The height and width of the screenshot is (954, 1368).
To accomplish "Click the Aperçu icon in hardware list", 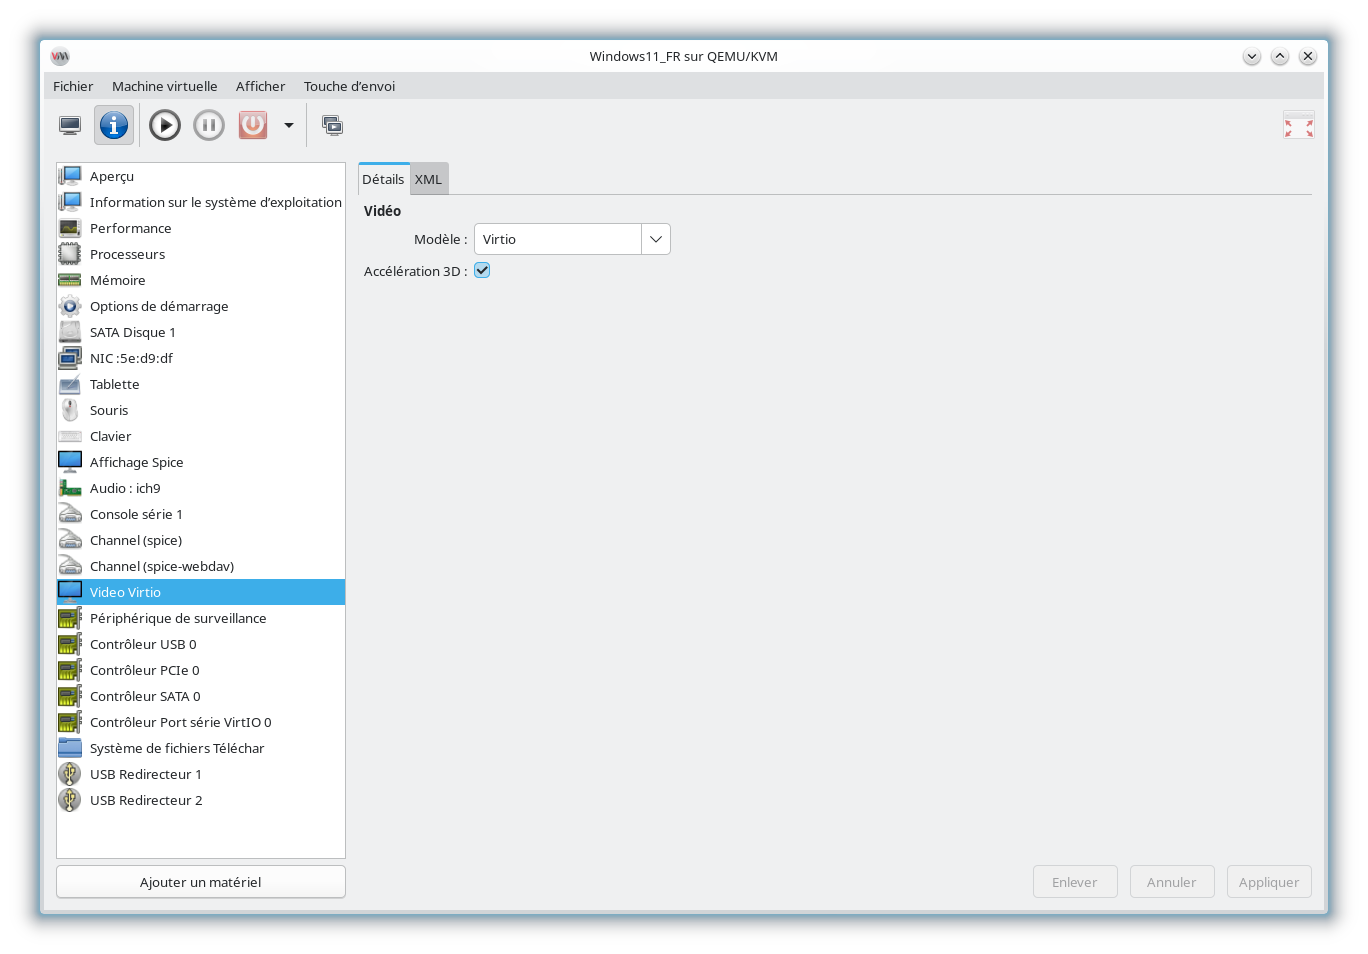I will click(70, 176).
